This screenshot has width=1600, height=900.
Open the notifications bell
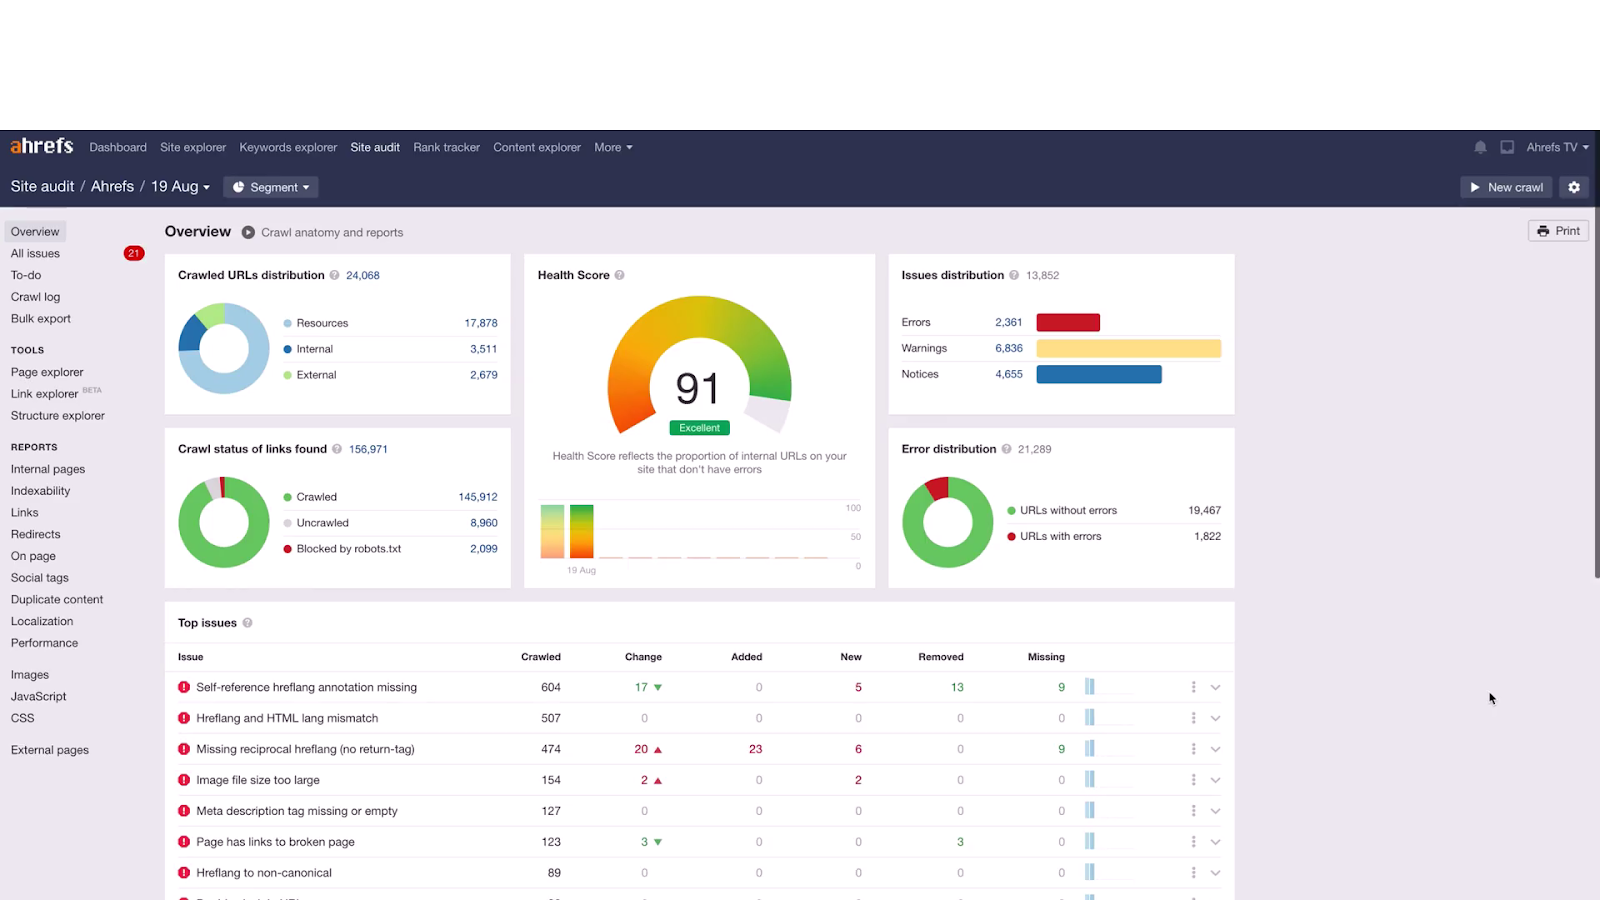click(x=1480, y=147)
